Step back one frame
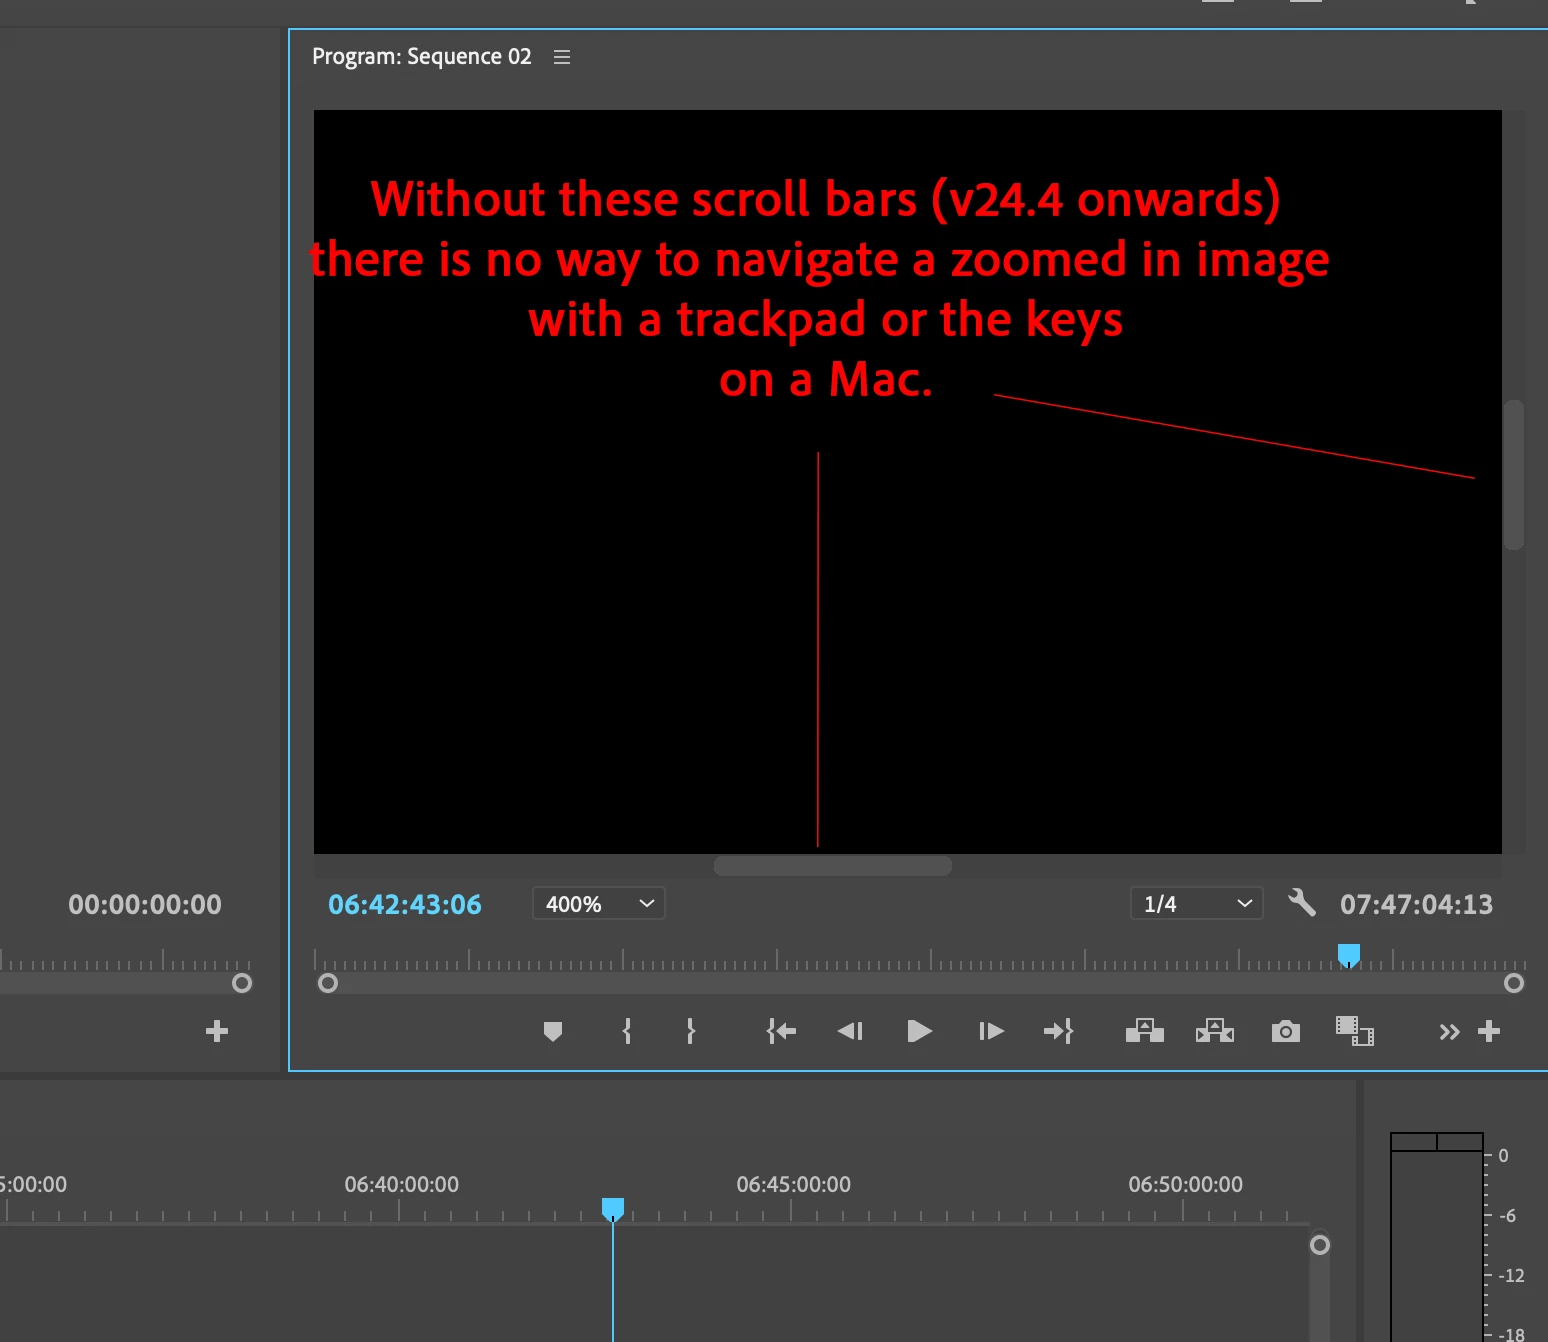 [850, 1031]
